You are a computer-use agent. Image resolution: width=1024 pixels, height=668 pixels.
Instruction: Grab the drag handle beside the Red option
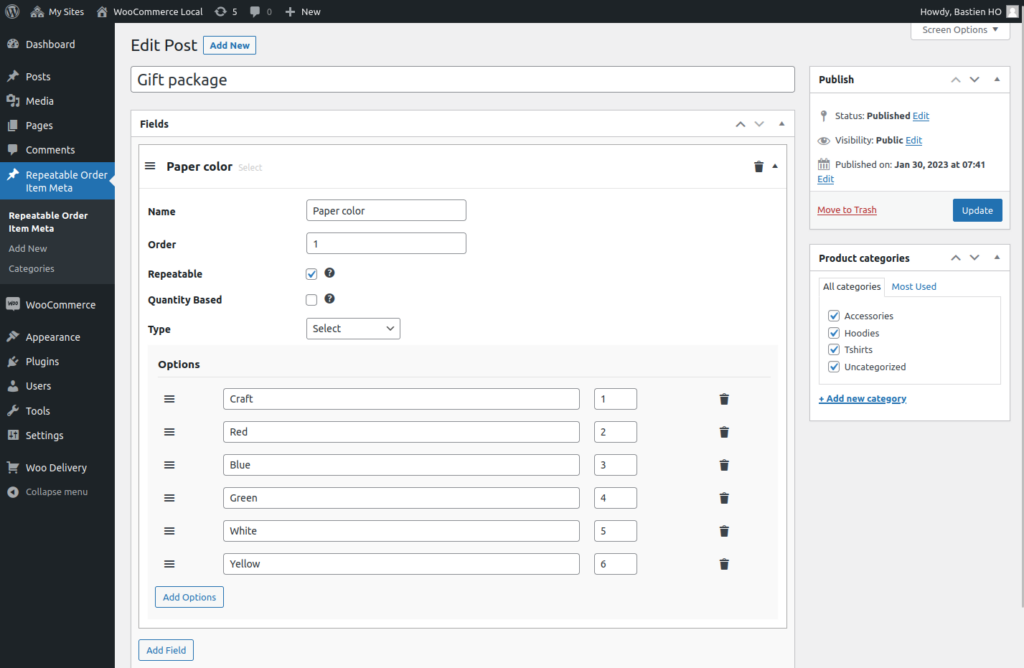click(169, 432)
